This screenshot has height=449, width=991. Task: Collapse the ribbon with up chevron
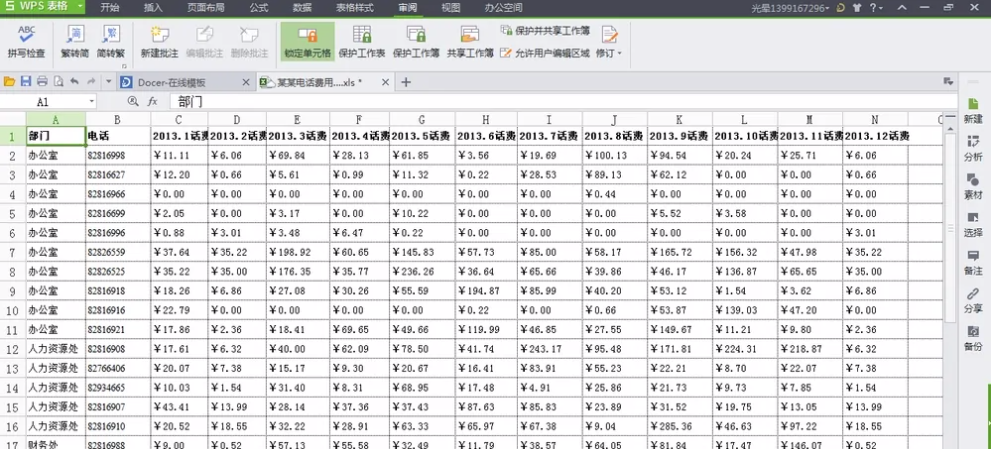click(903, 8)
